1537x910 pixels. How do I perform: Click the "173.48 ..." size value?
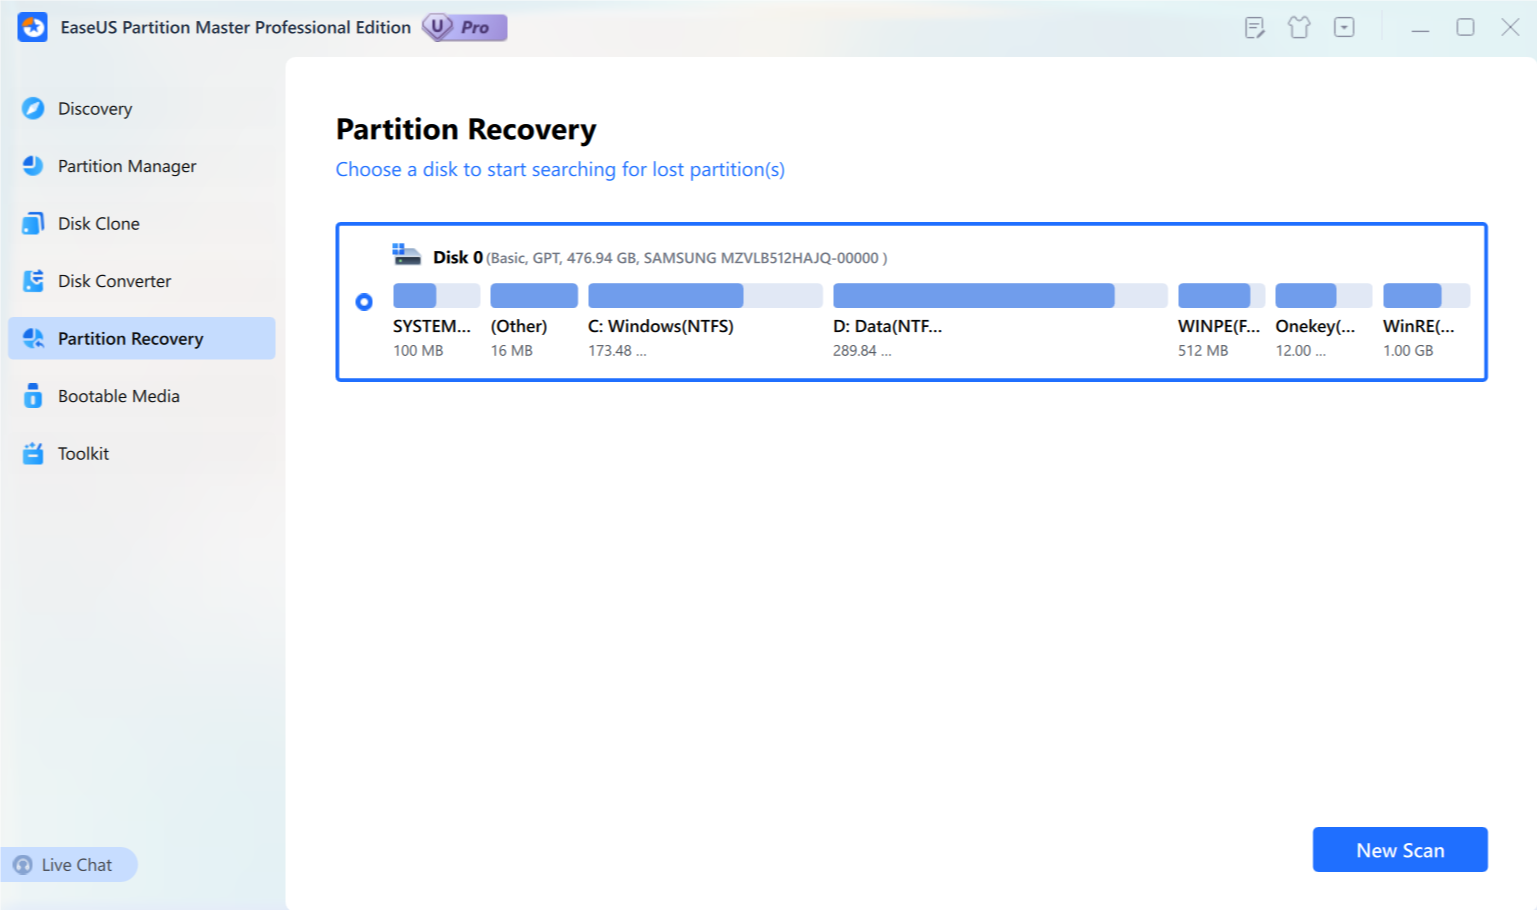click(x=617, y=351)
